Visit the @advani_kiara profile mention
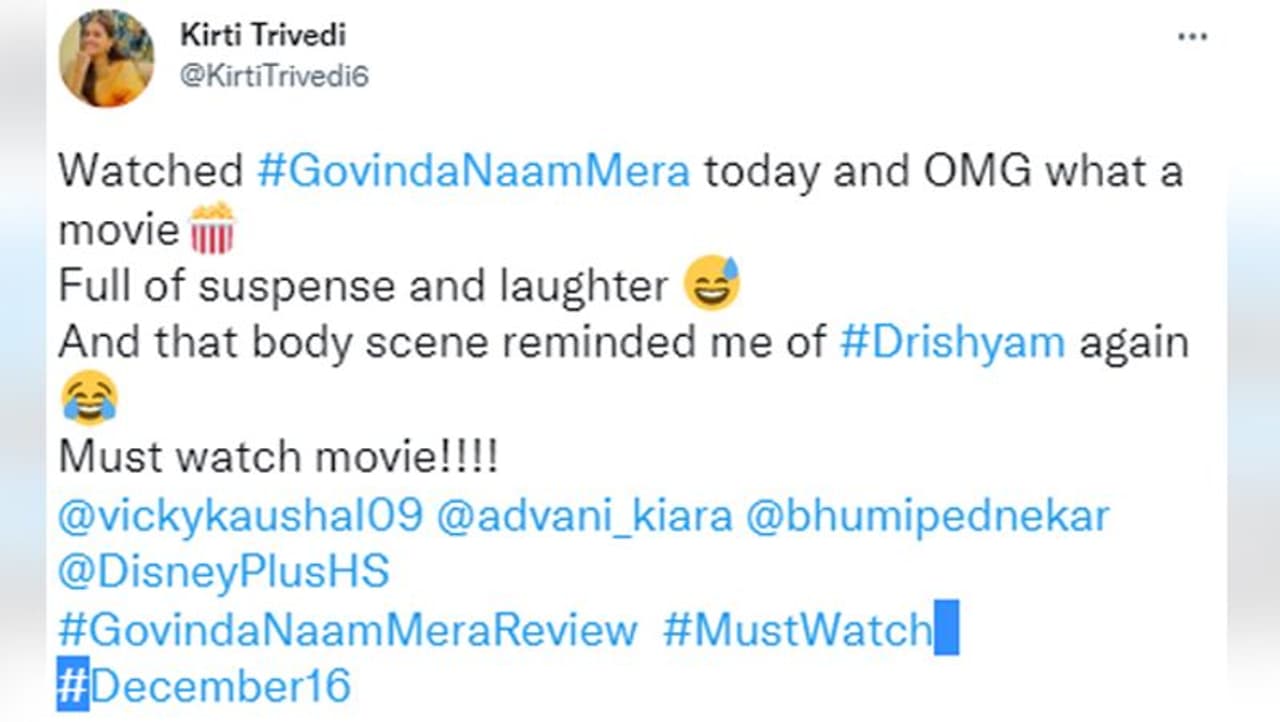This screenshot has height=722, width=1280. 586,516
